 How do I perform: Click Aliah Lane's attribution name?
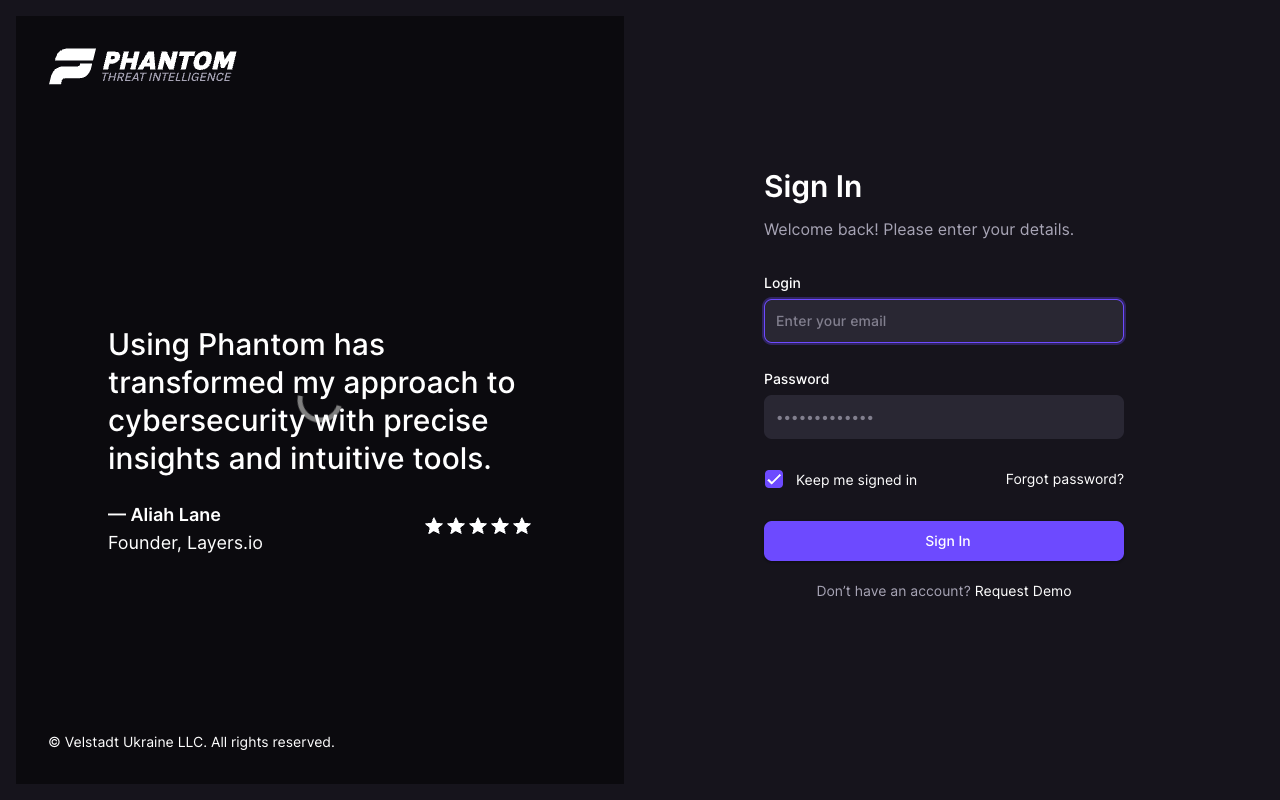tap(164, 514)
